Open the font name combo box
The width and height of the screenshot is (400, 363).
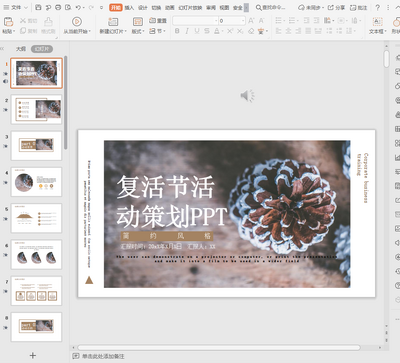pyautogui.click(x=195, y=21)
